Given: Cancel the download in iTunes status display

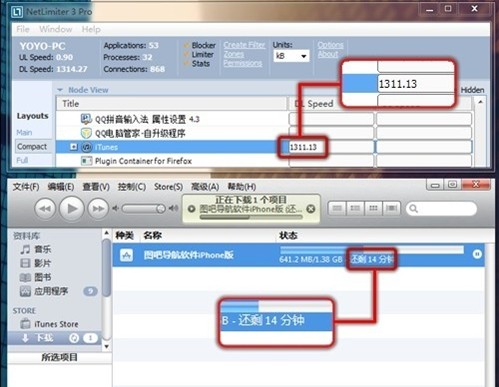Looking at the screenshot, I should click(x=311, y=209).
